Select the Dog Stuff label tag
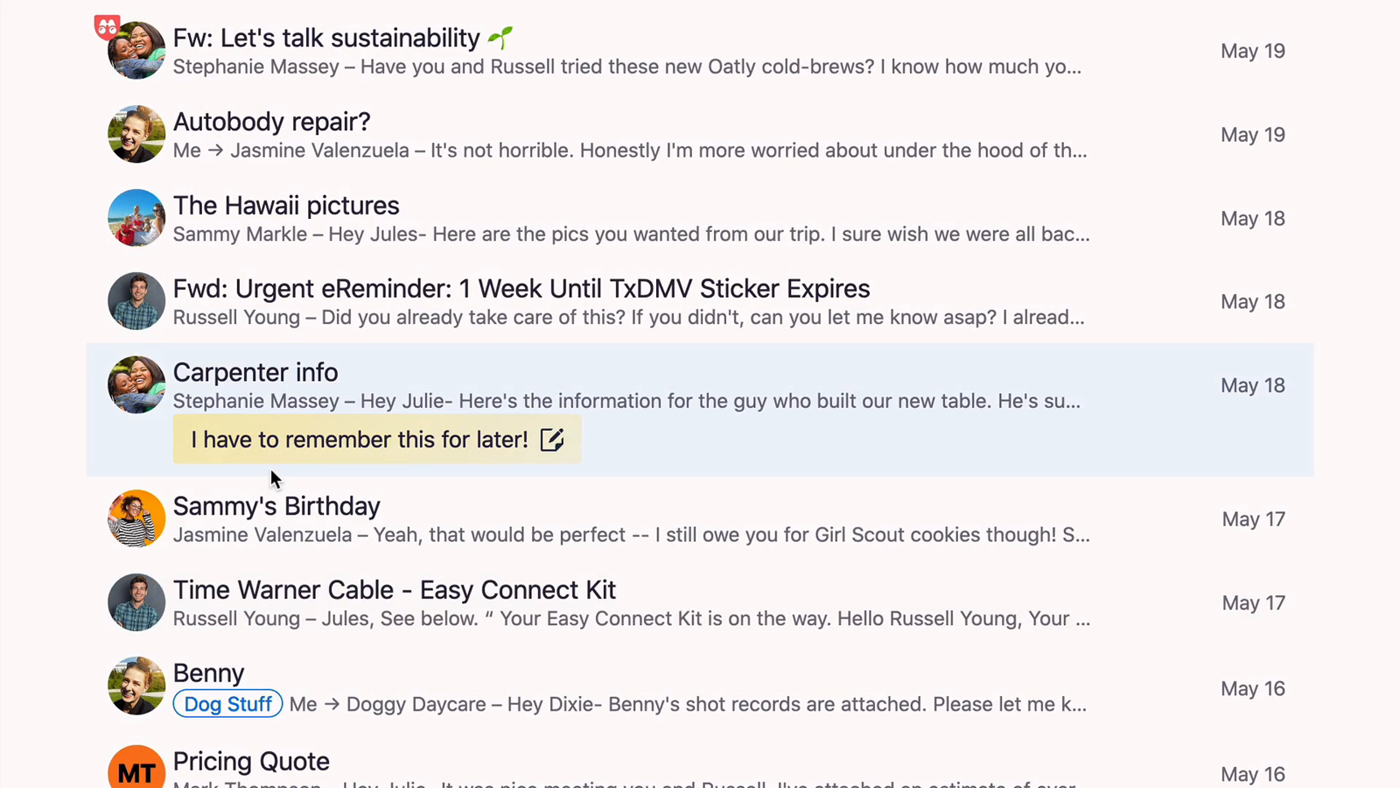The image size is (1400, 788). 228,704
